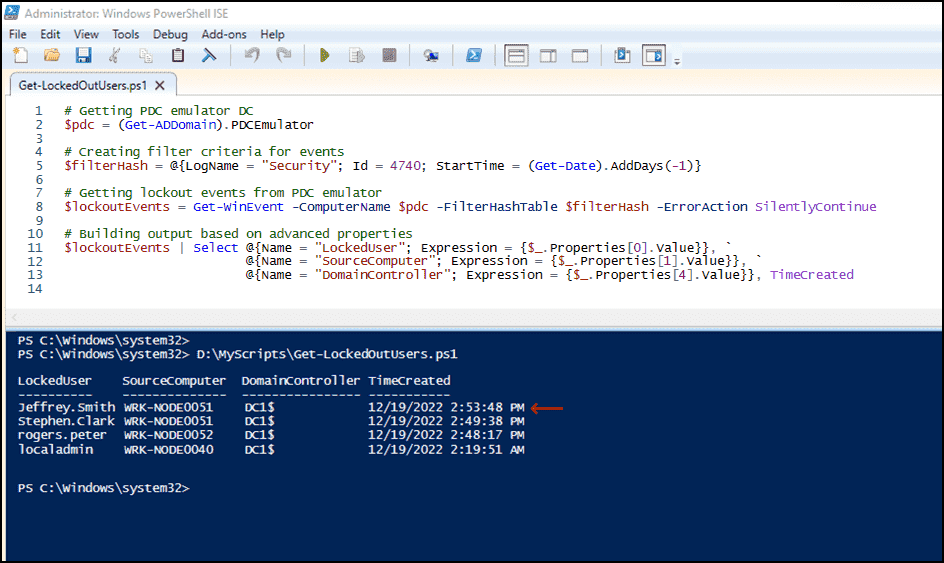This screenshot has height=563, width=944.
Task: Toggle Show Script Pane Maximized layout
Action: pos(580,56)
